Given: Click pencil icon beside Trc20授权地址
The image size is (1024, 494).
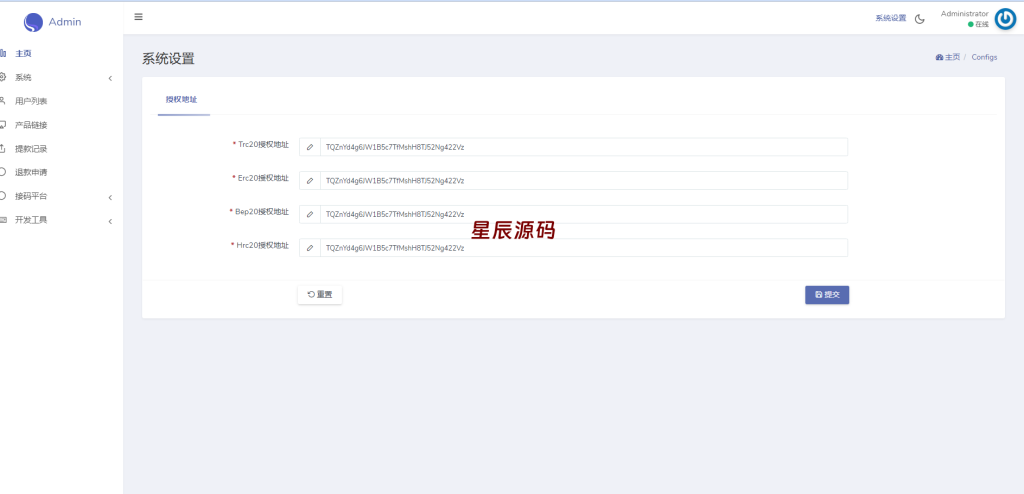Looking at the screenshot, I should (x=310, y=147).
